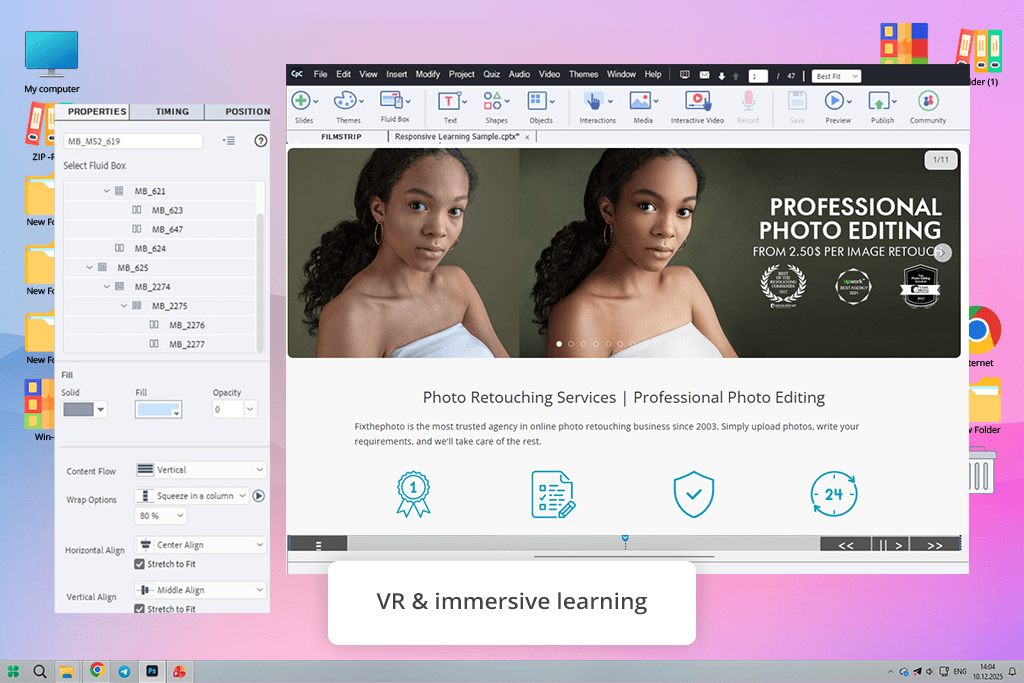Open the Slides tool in Captivate toolbar
The height and width of the screenshot is (683, 1024).
click(x=301, y=101)
